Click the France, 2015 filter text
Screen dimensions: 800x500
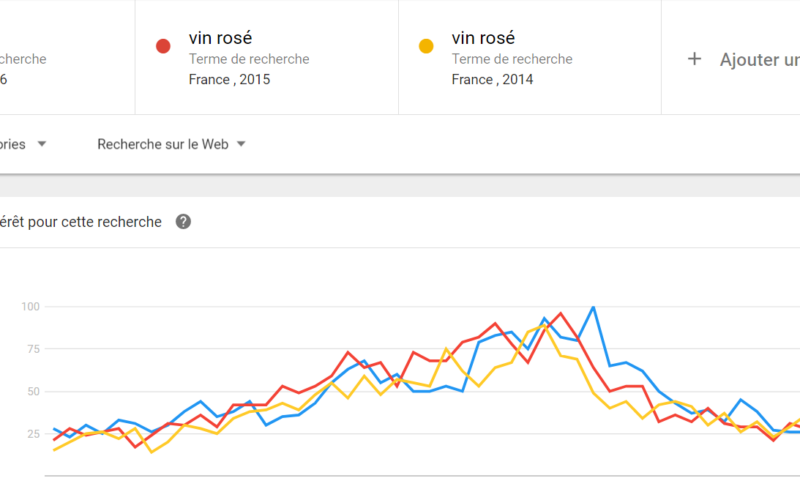coord(230,80)
